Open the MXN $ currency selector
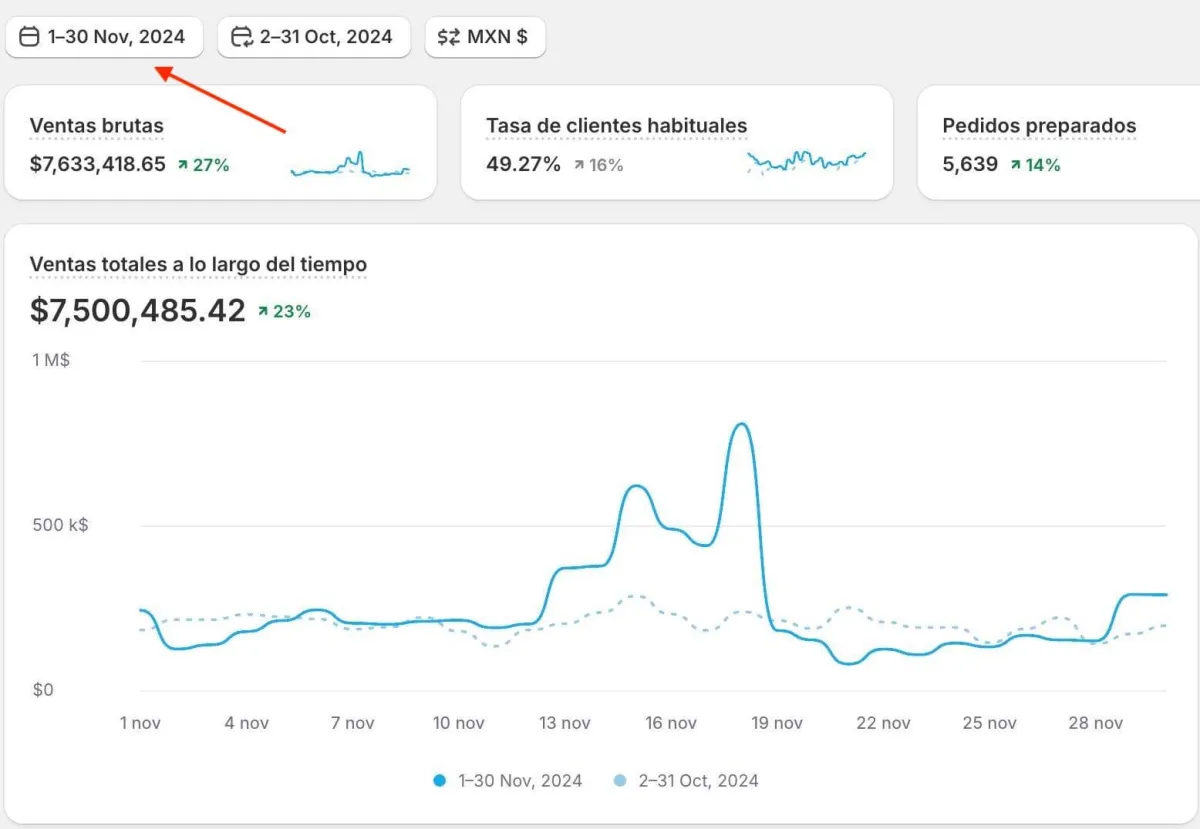Image resolution: width=1200 pixels, height=829 pixels. point(485,37)
